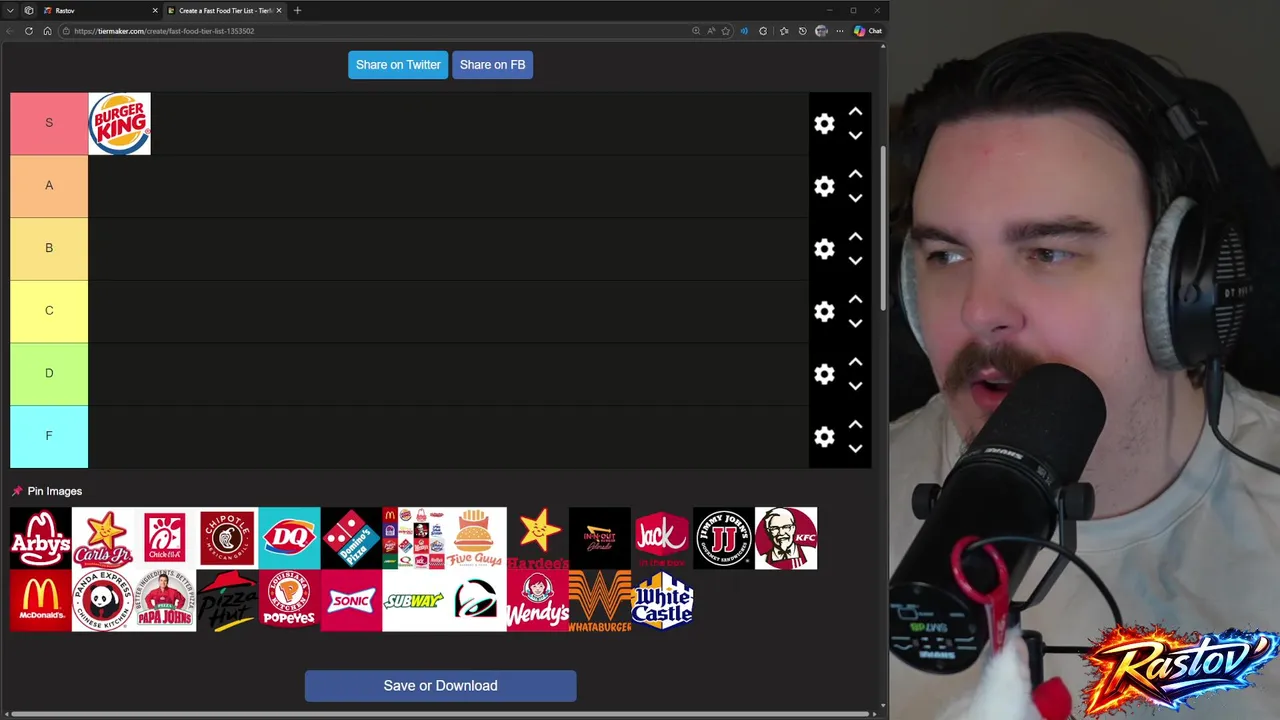The height and width of the screenshot is (720, 1280).
Task: Choose the DQ Dairy Queen logo
Action: (x=289, y=538)
